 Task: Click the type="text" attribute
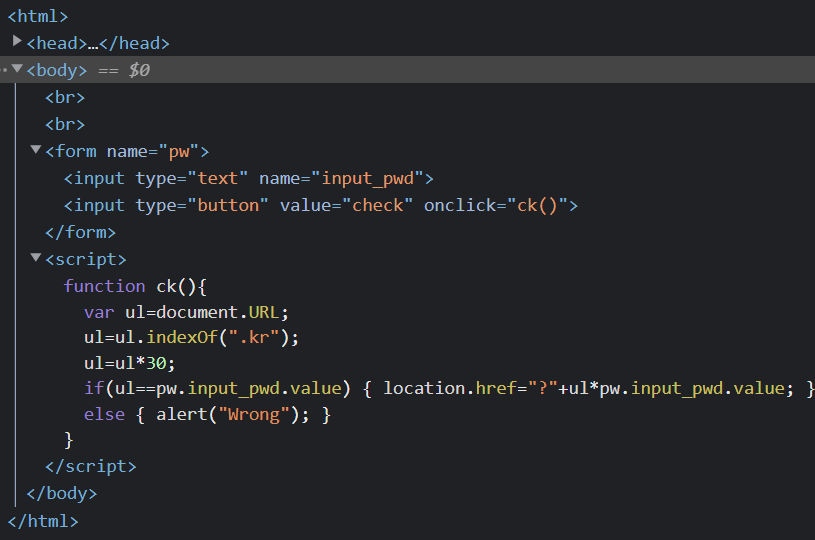[x=191, y=179]
